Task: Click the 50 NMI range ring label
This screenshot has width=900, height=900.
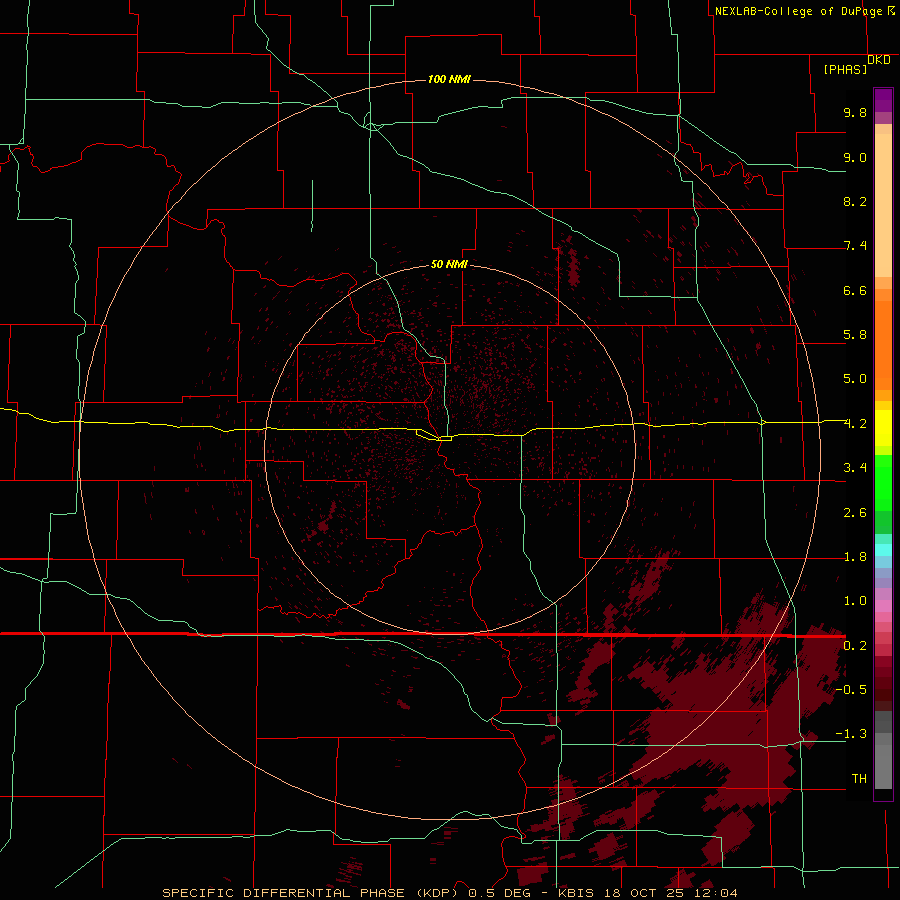Action: tap(449, 264)
